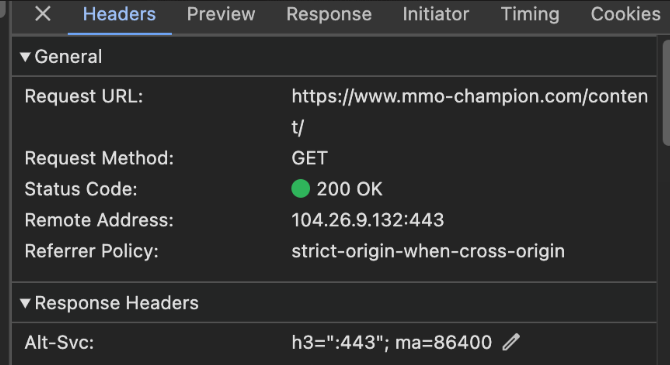
Task: Click the Response Headers heading label
Action: tap(117, 303)
